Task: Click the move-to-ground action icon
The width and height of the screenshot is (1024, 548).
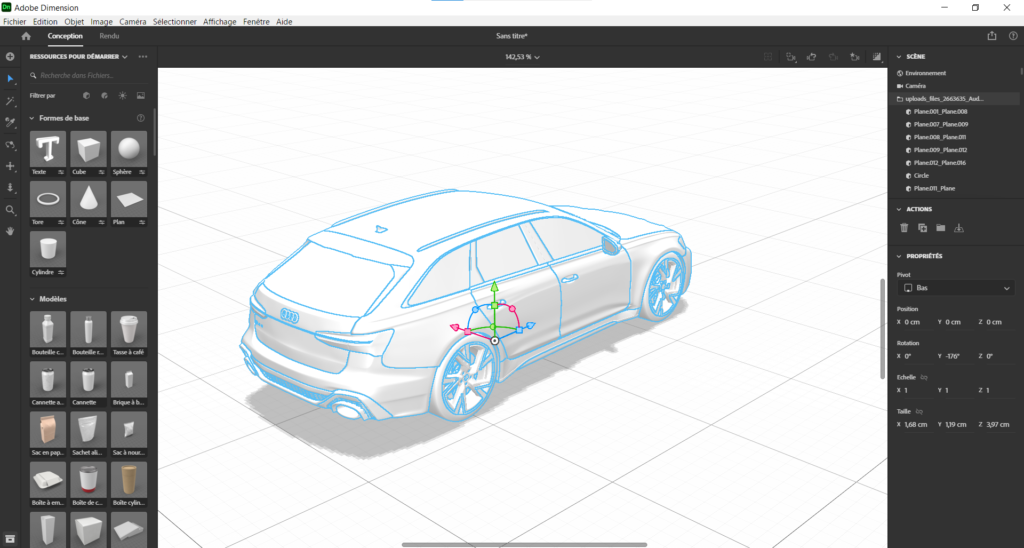Action: tap(959, 228)
